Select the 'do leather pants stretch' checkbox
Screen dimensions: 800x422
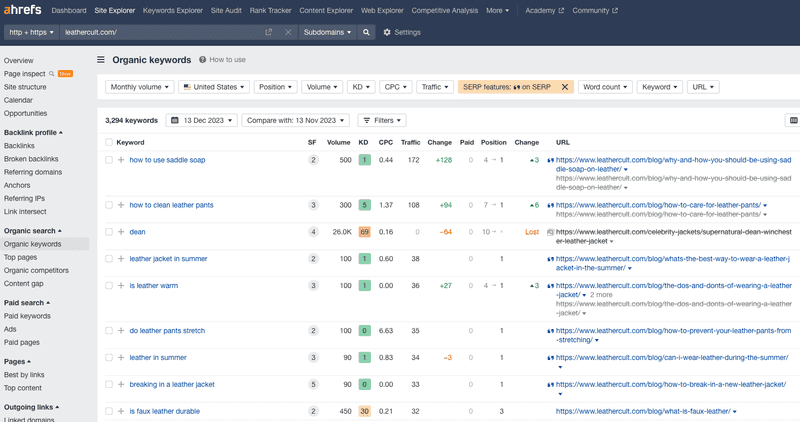click(109, 330)
